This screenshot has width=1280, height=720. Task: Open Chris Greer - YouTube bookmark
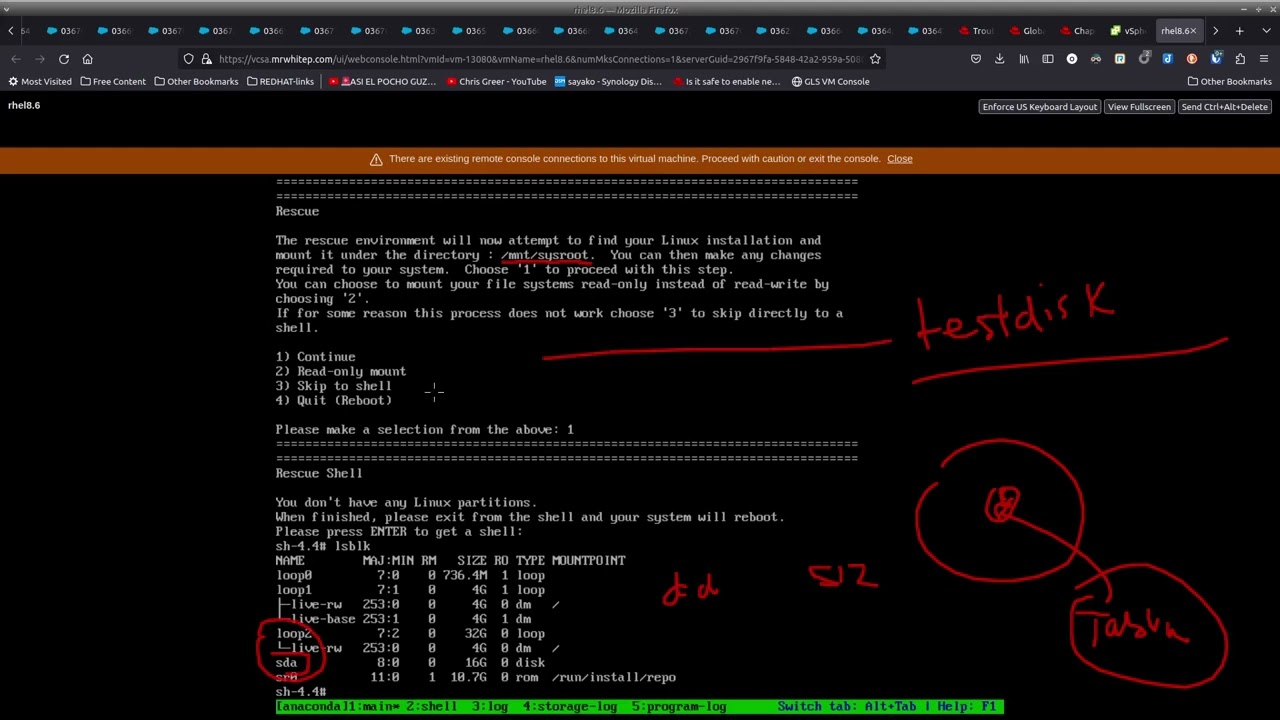(x=496, y=81)
